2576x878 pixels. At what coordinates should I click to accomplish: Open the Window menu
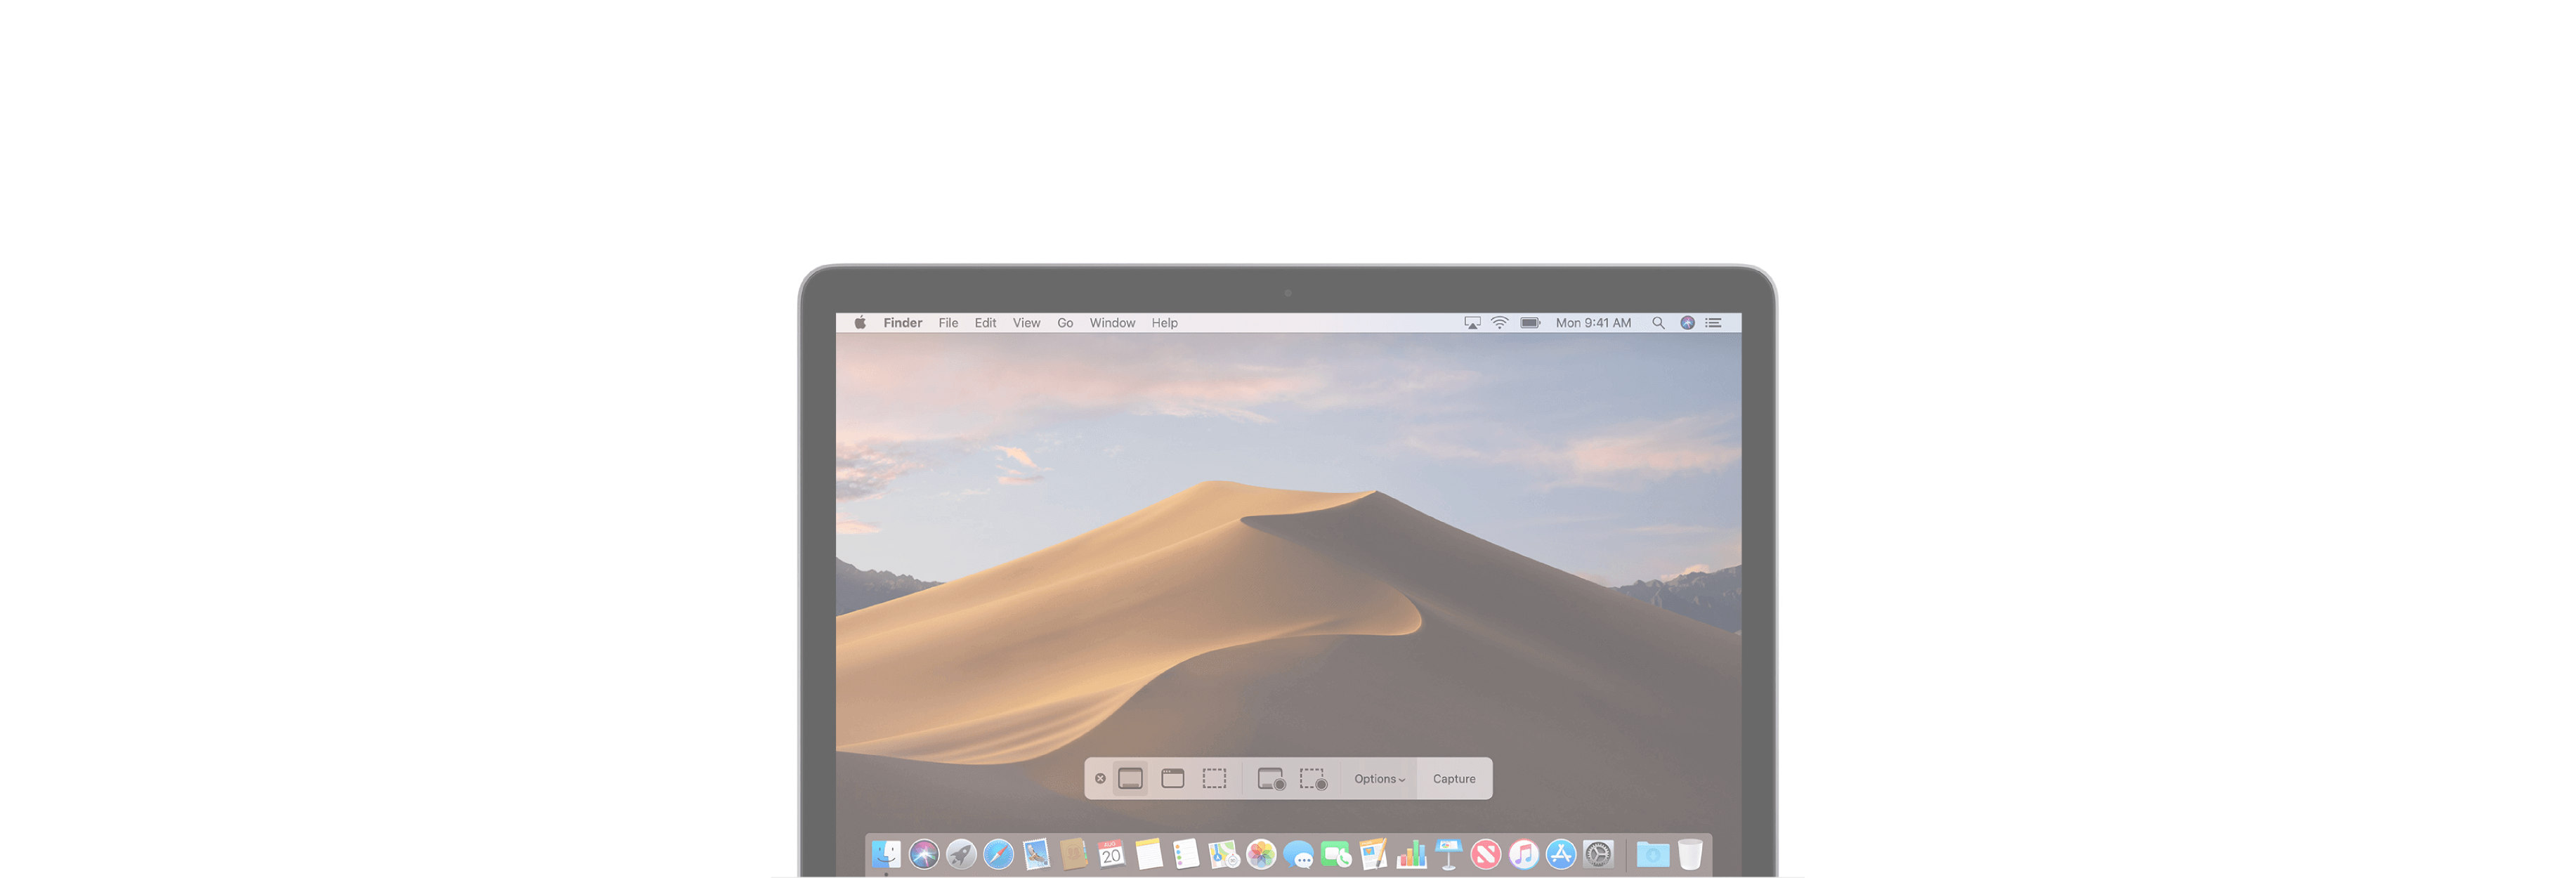point(1112,323)
